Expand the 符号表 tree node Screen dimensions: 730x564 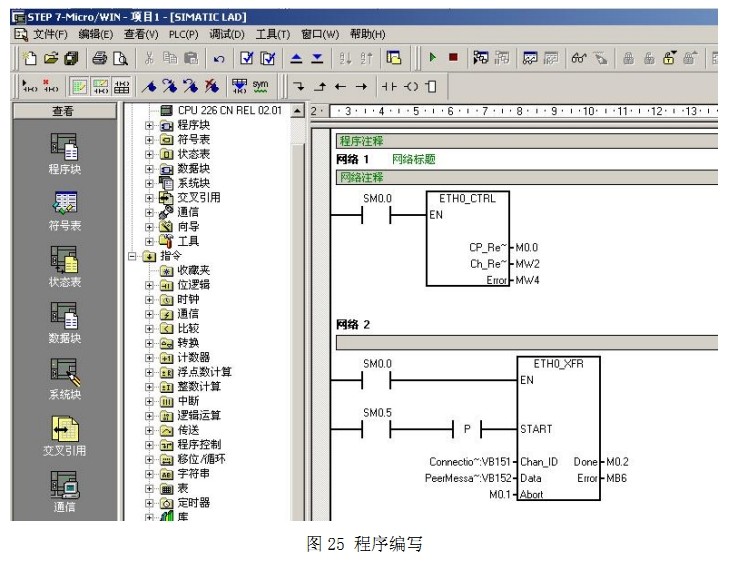coord(149,140)
